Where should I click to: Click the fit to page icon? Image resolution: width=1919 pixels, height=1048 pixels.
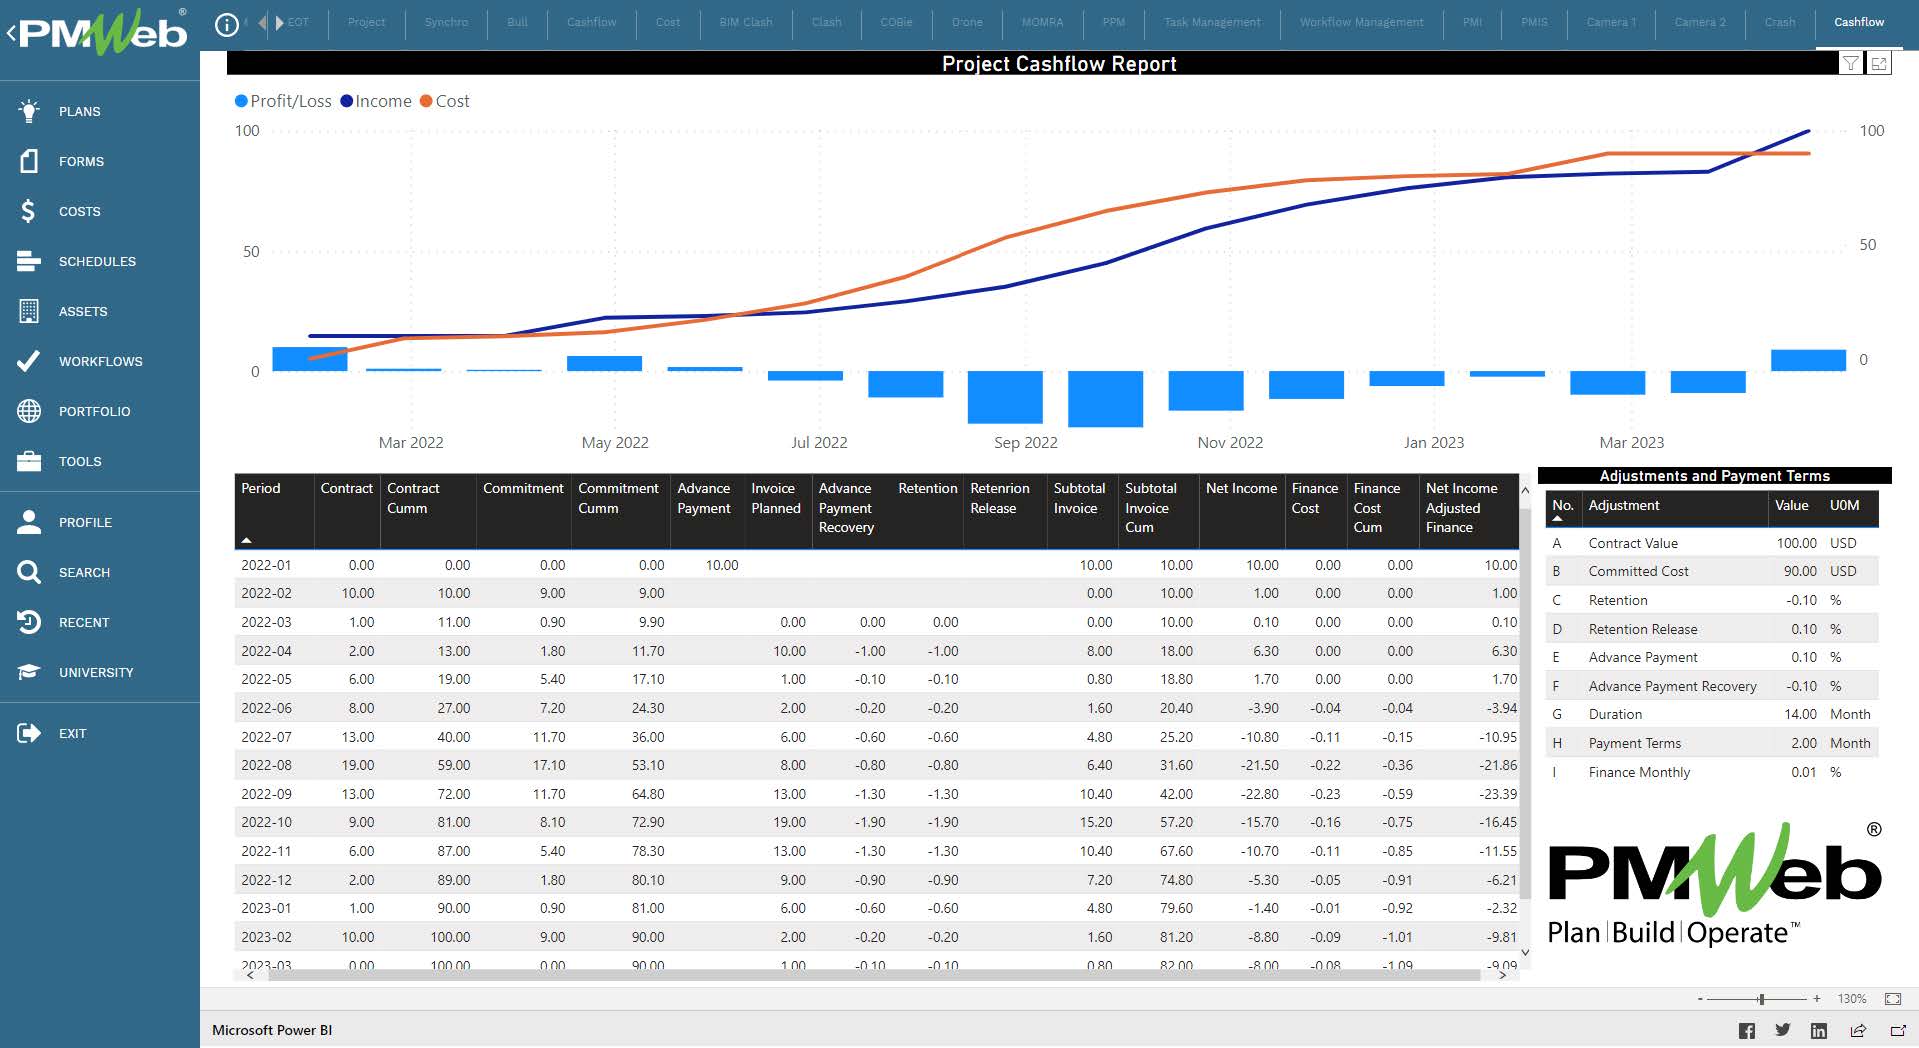[x=1892, y=999]
